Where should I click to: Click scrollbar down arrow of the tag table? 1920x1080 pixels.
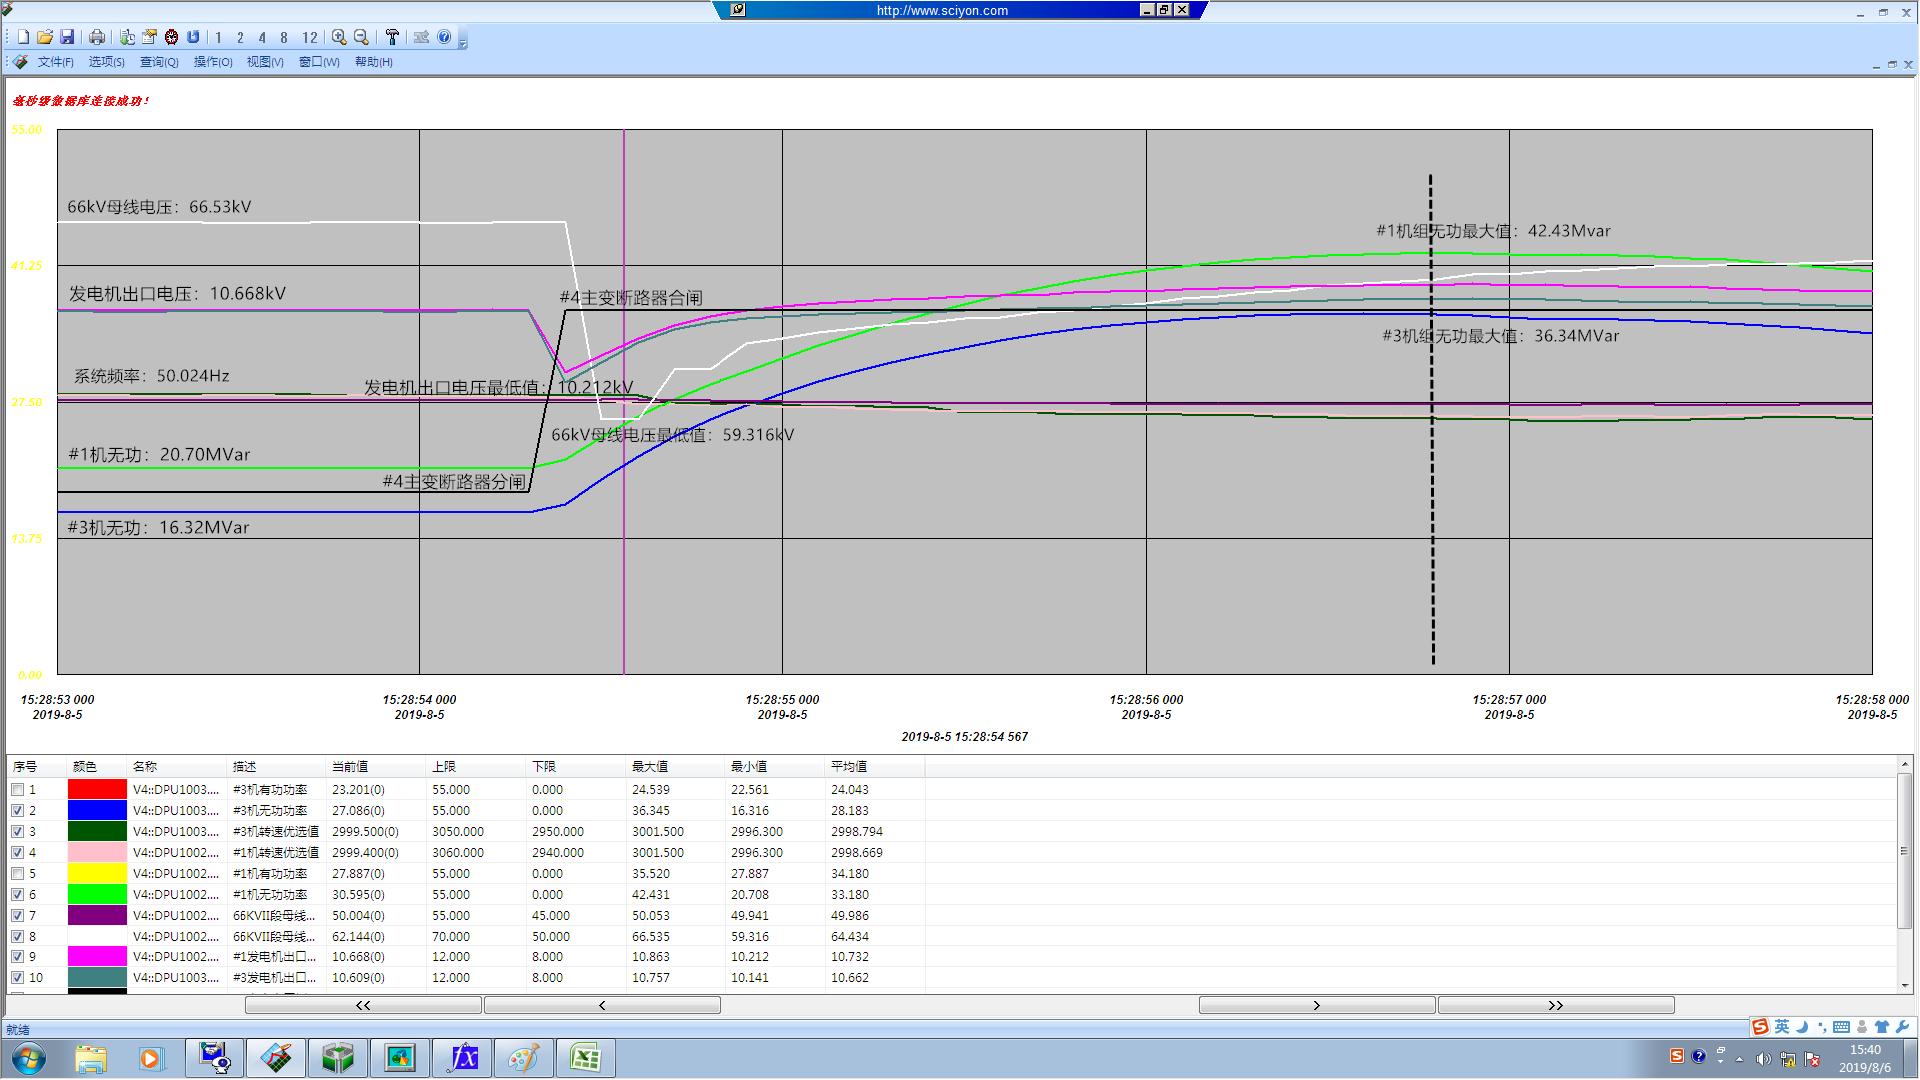1905,986
